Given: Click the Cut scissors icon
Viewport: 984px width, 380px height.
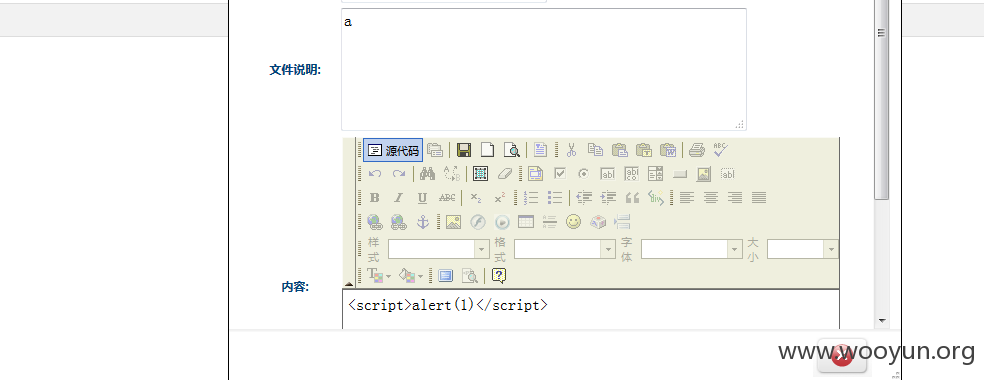Looking at the screenshot, I should (x=571, y=150).
